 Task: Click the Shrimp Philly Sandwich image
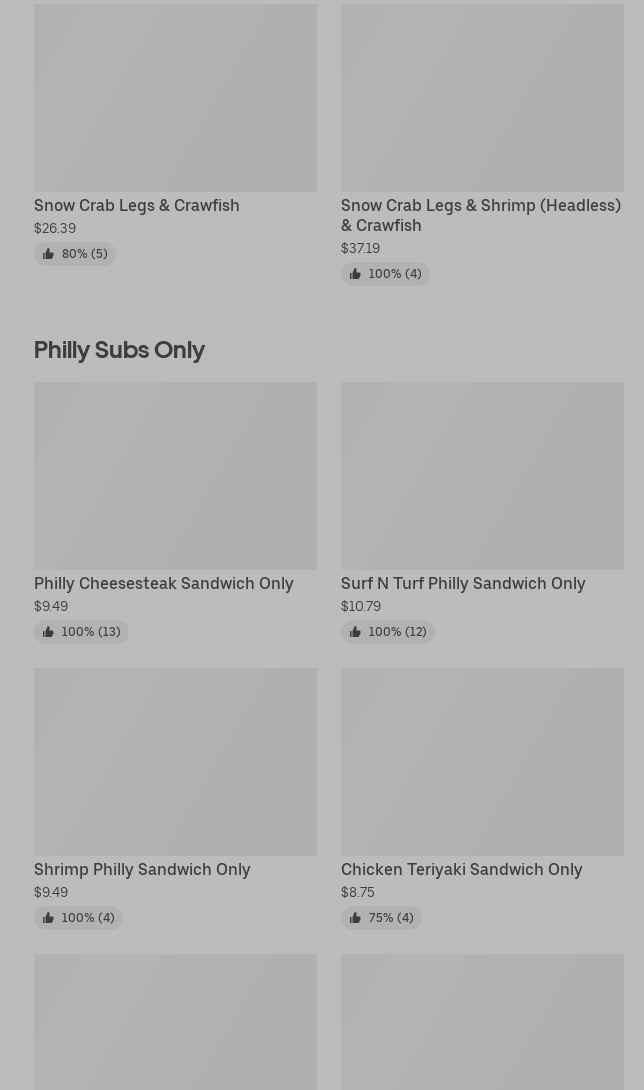175,762
